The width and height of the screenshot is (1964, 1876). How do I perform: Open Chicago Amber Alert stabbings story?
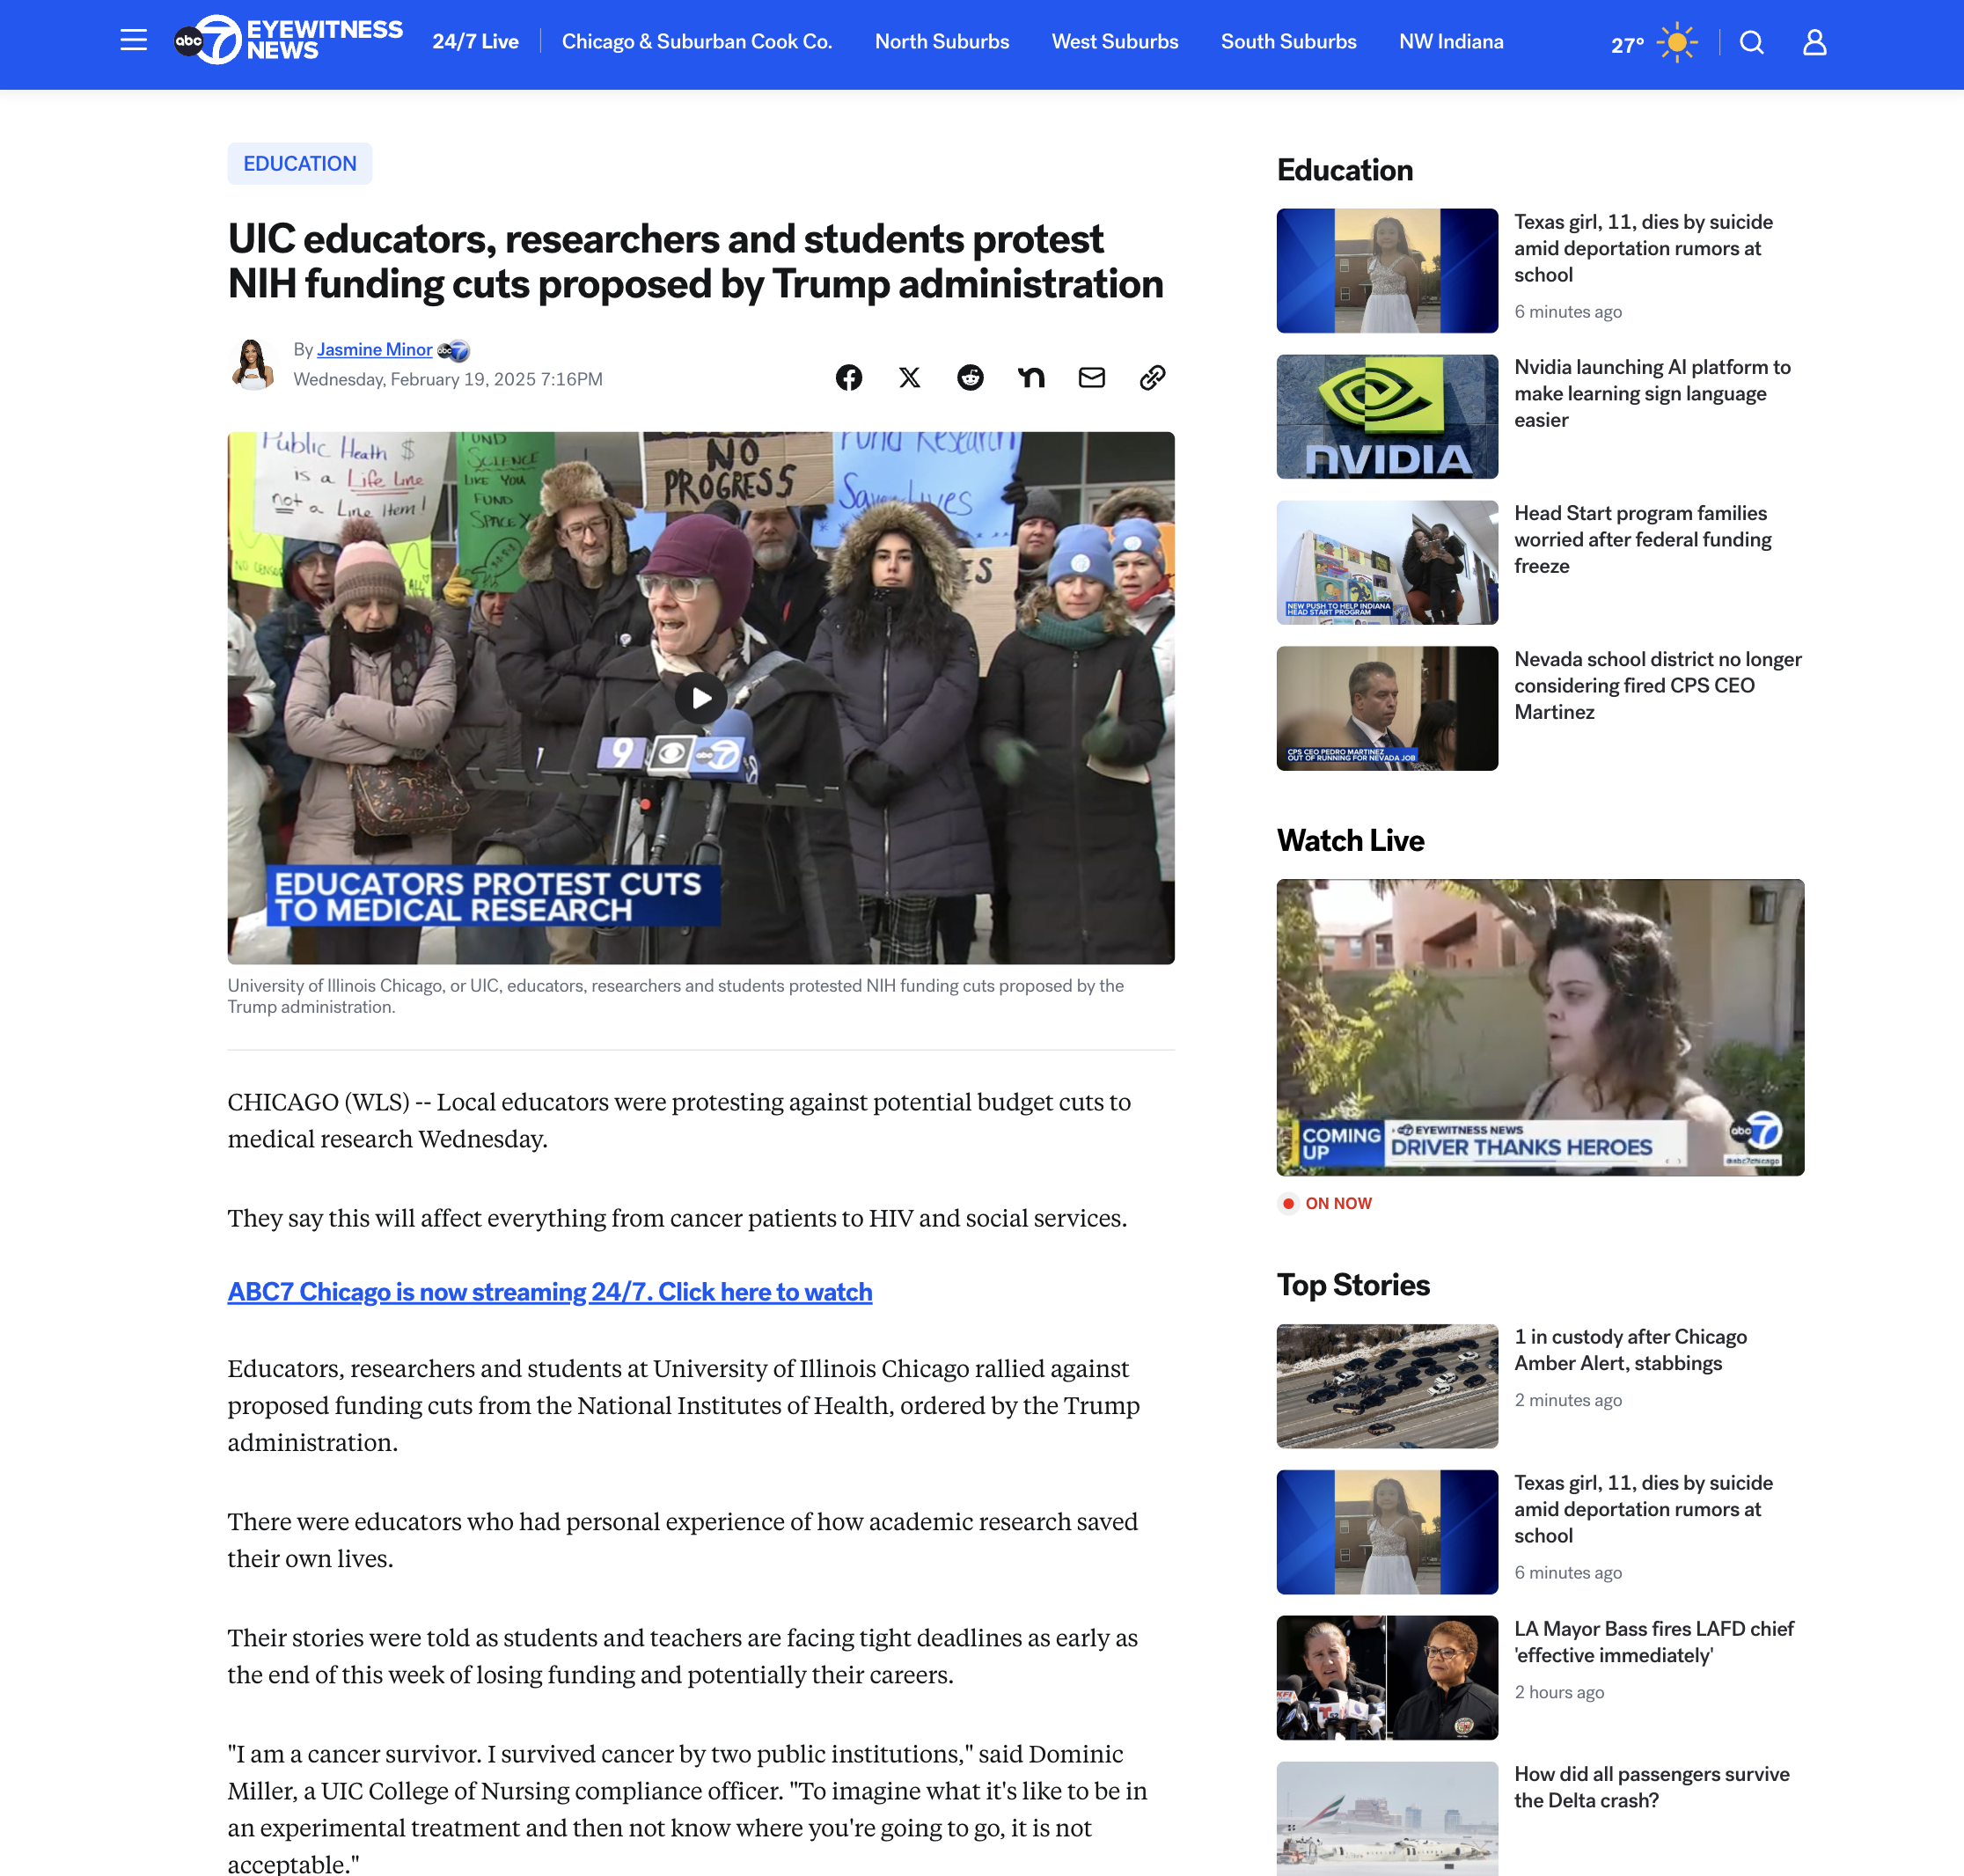click(x=1630, y=1350)
